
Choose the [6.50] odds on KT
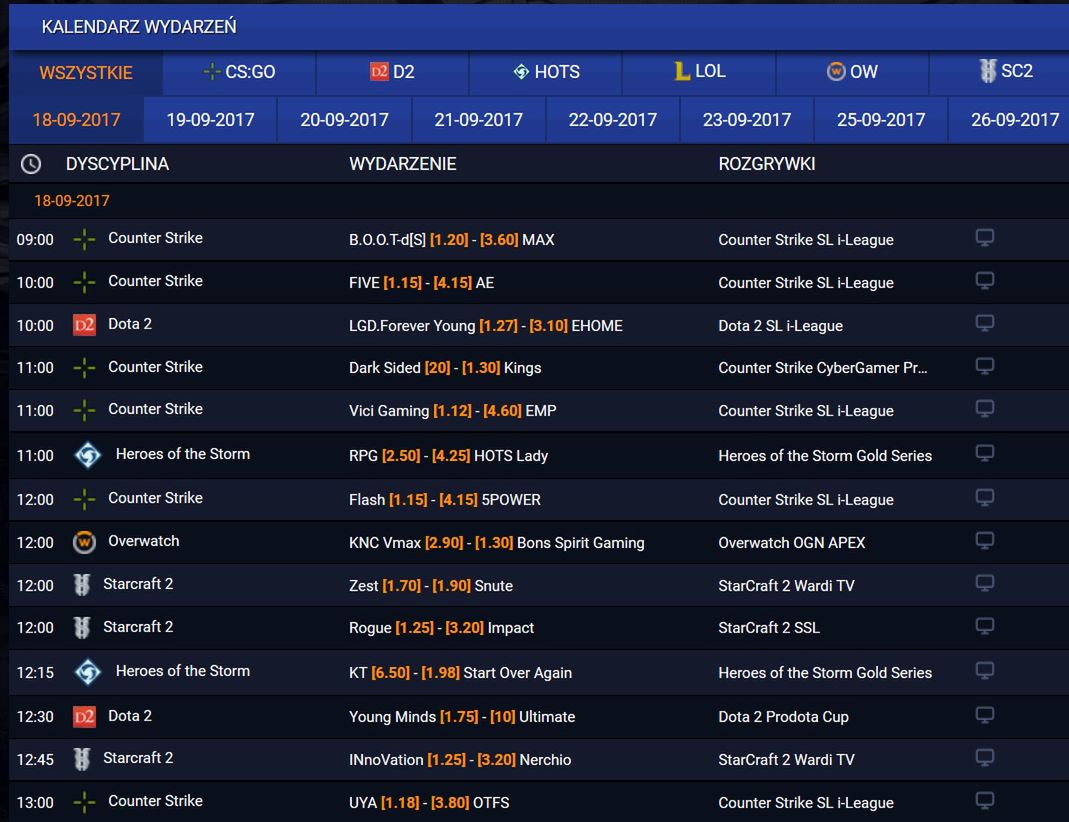[391, 673]
